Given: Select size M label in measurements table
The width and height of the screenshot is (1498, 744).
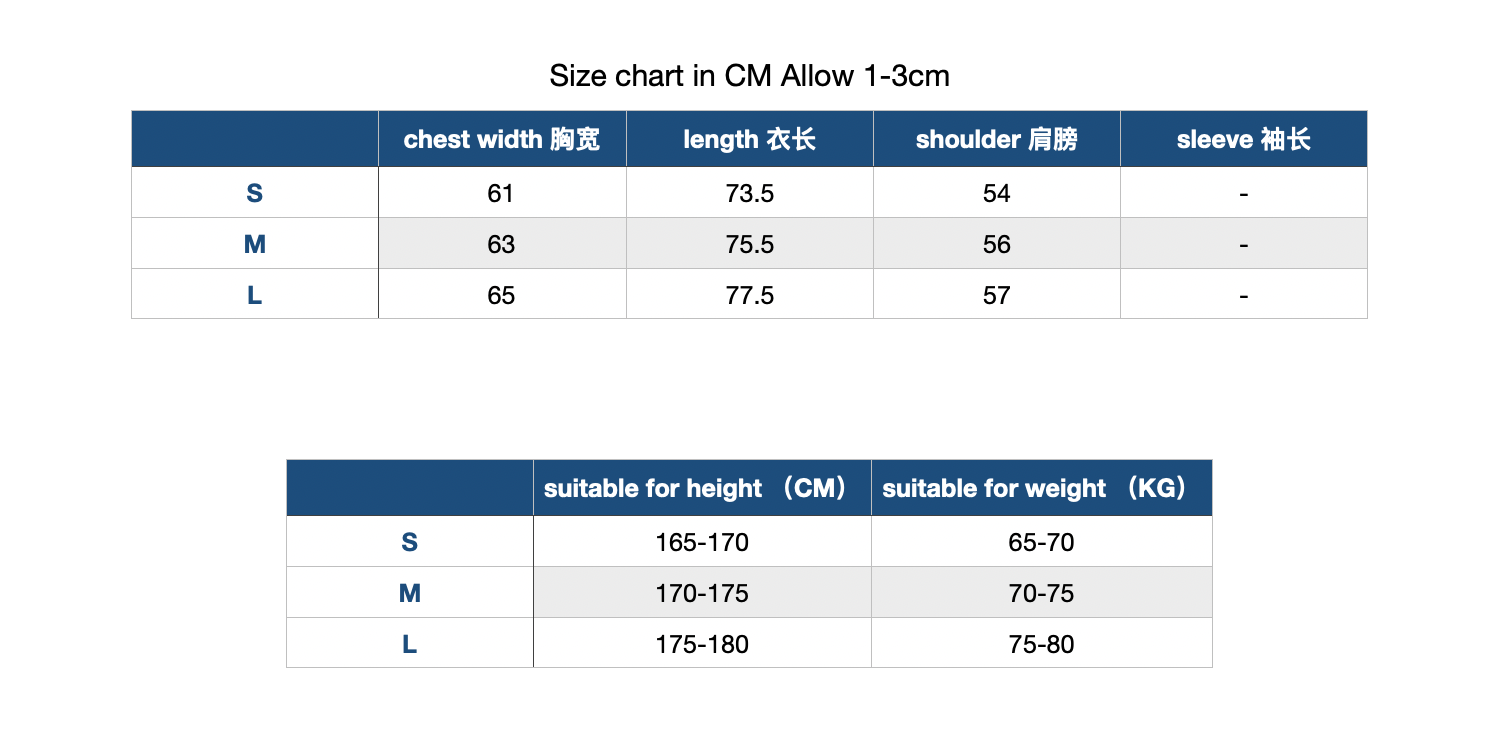Looking at the screenshot, I should (255, 244).
